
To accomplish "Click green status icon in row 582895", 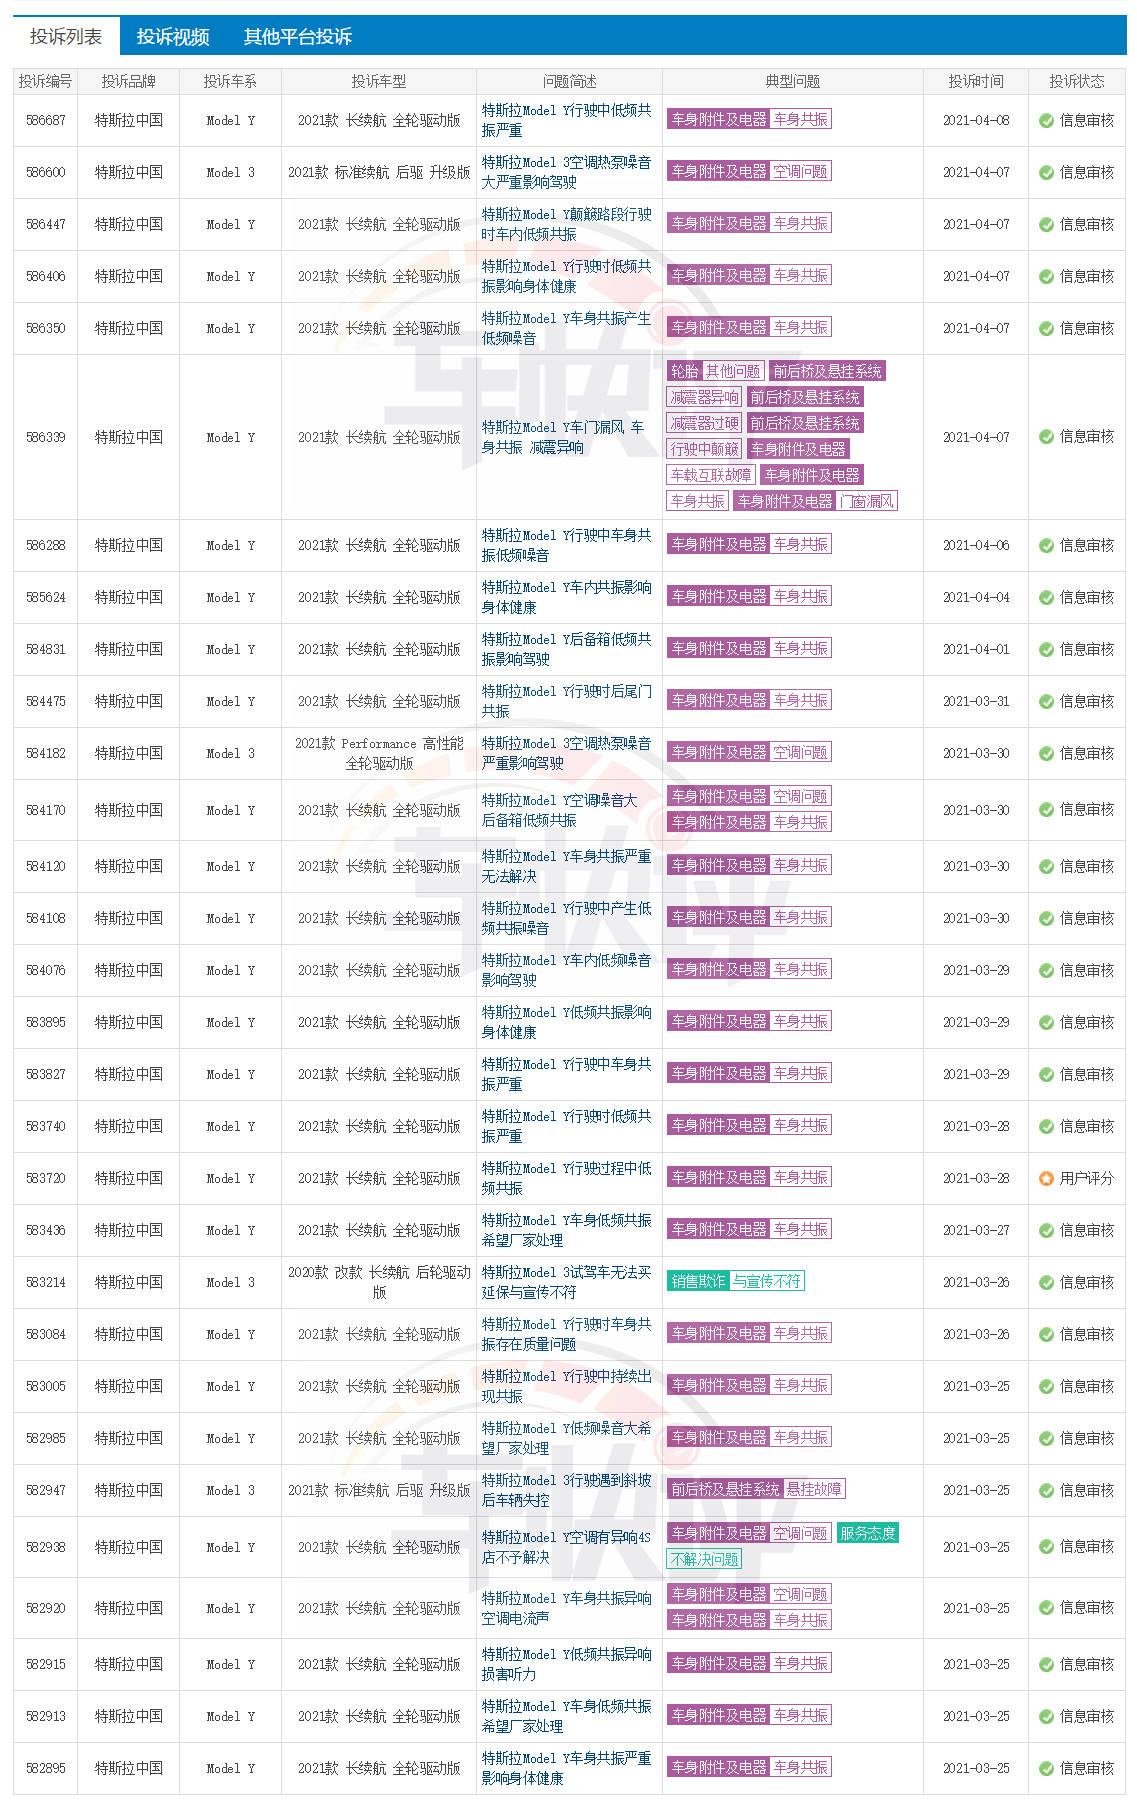I will click(x=1046, y=1769).
